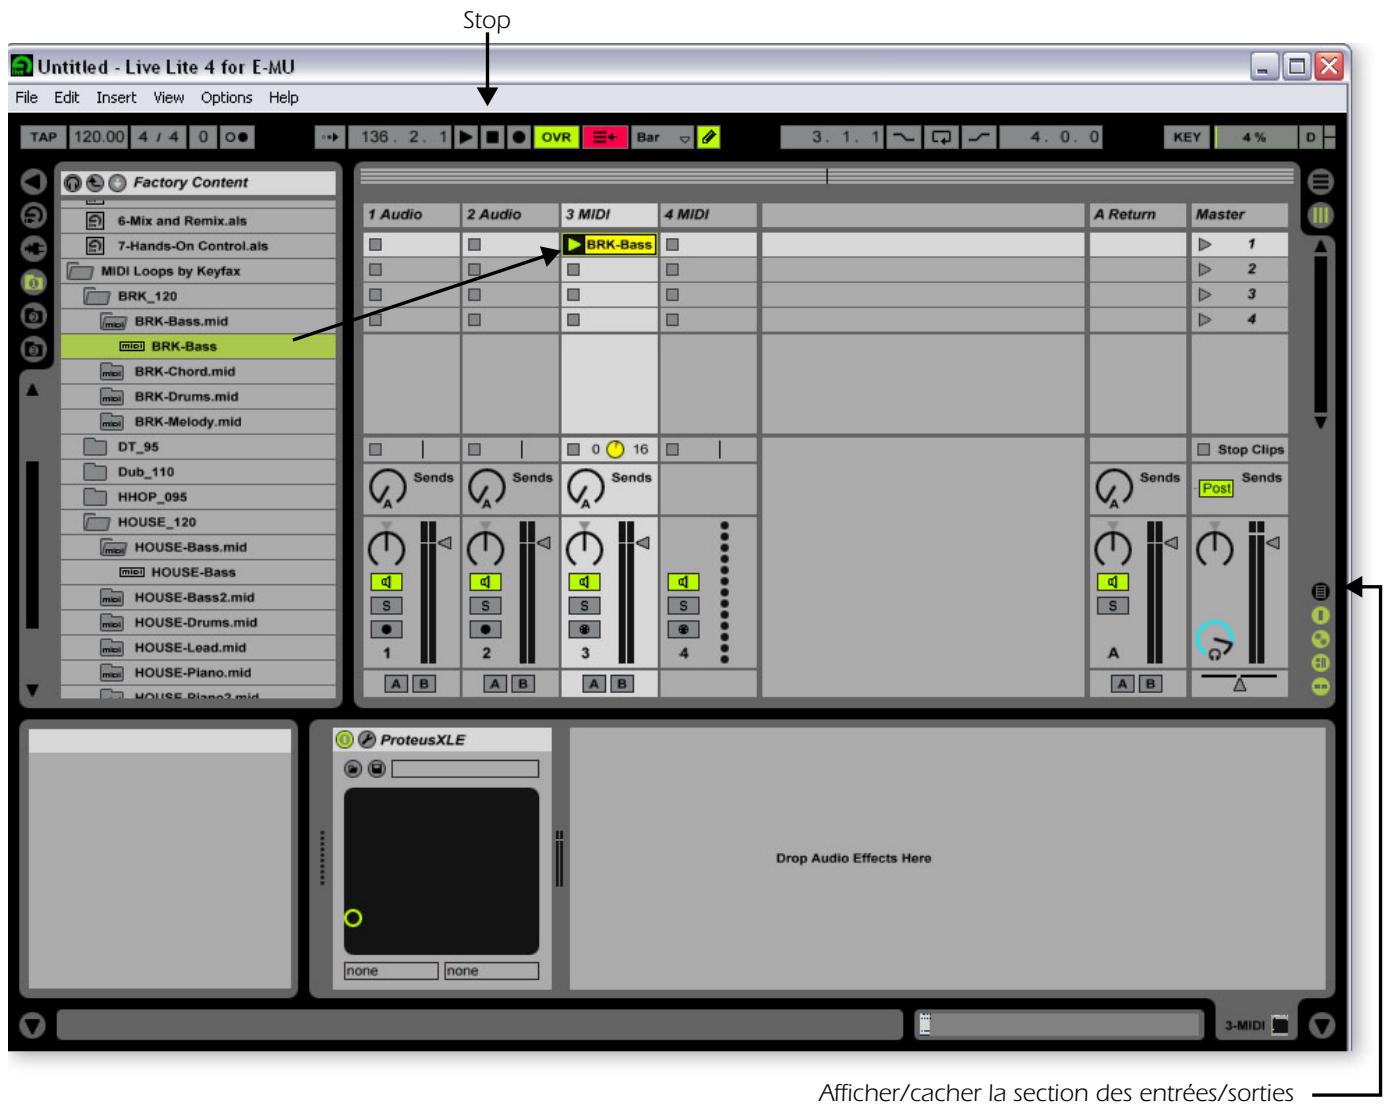Solo the 3 MIDI track

[586, 603]
